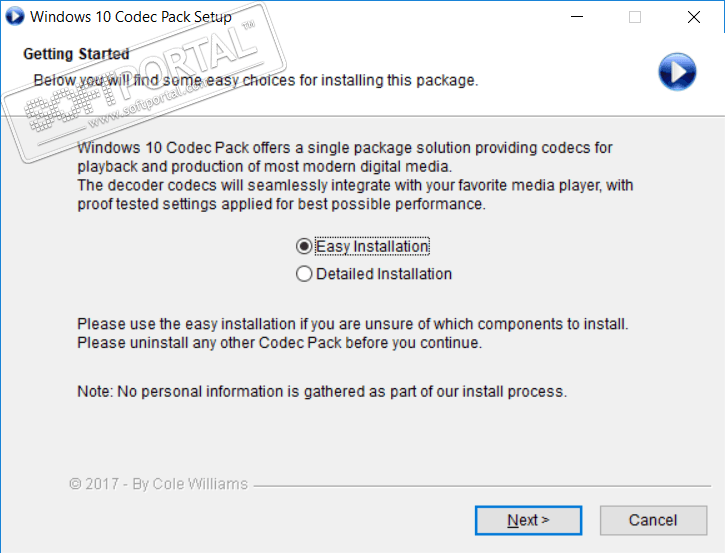725x553 pixels.
Task: Click the 'Easy Installation' label text
Action: pyautogui.click(x=372, y=246)
